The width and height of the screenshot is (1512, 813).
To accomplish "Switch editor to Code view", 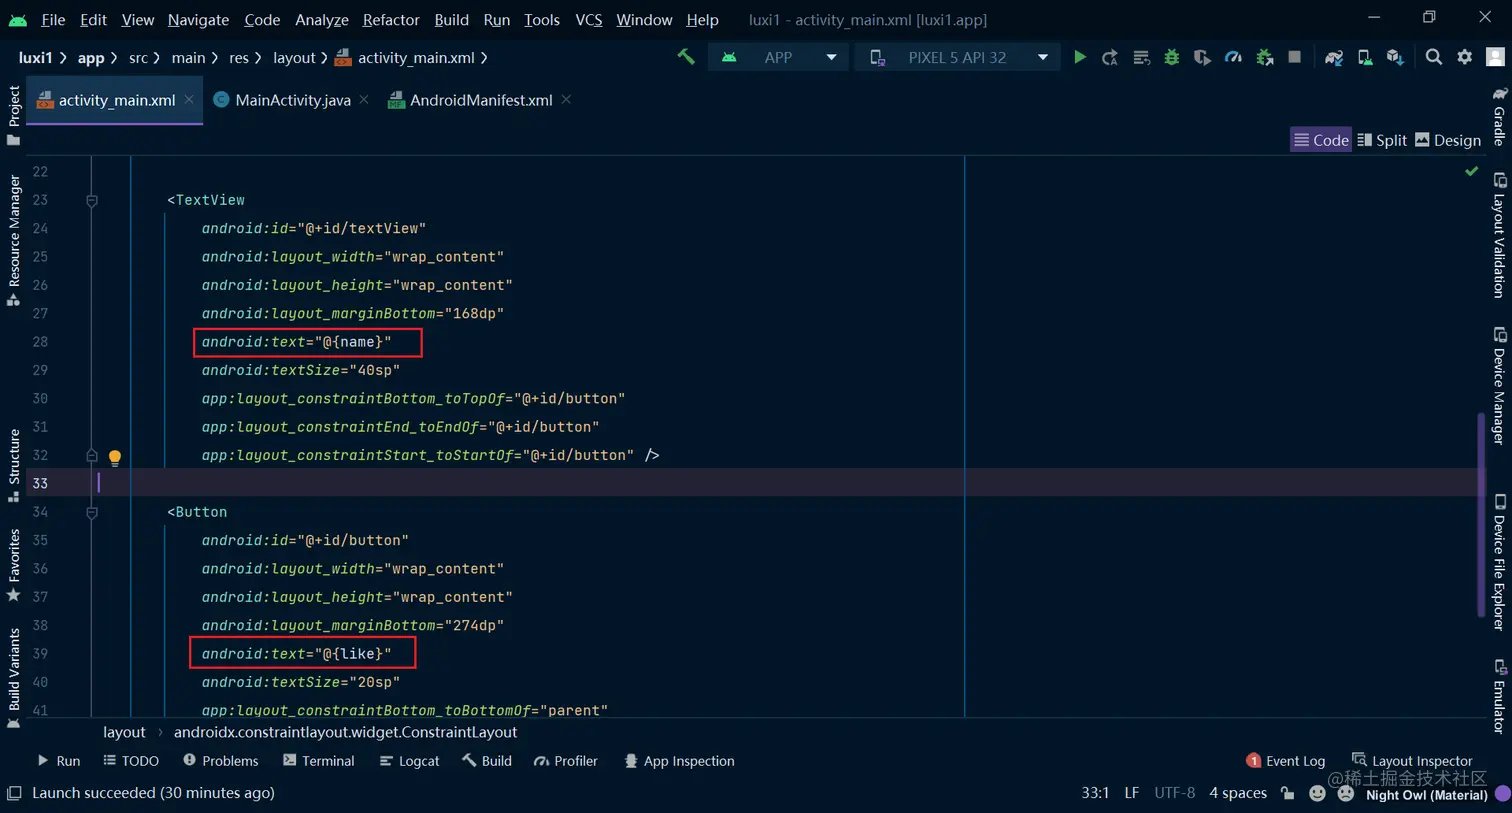I will (x=1321, y=140).
